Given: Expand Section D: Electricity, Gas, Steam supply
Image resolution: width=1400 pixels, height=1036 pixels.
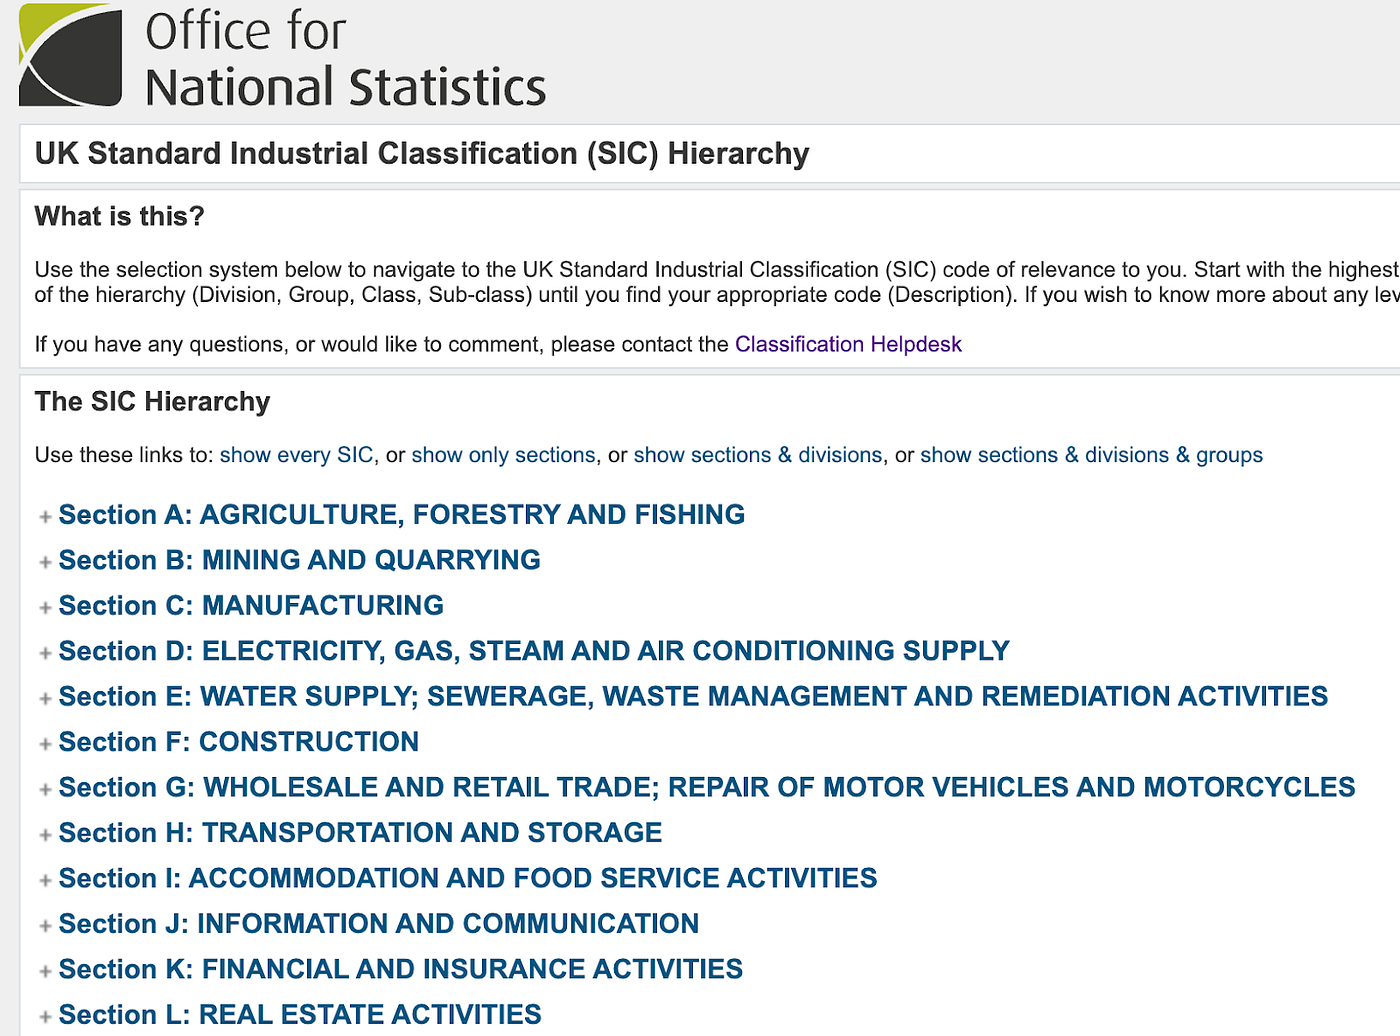Looking at the screenshot, I should pos(44,651).
